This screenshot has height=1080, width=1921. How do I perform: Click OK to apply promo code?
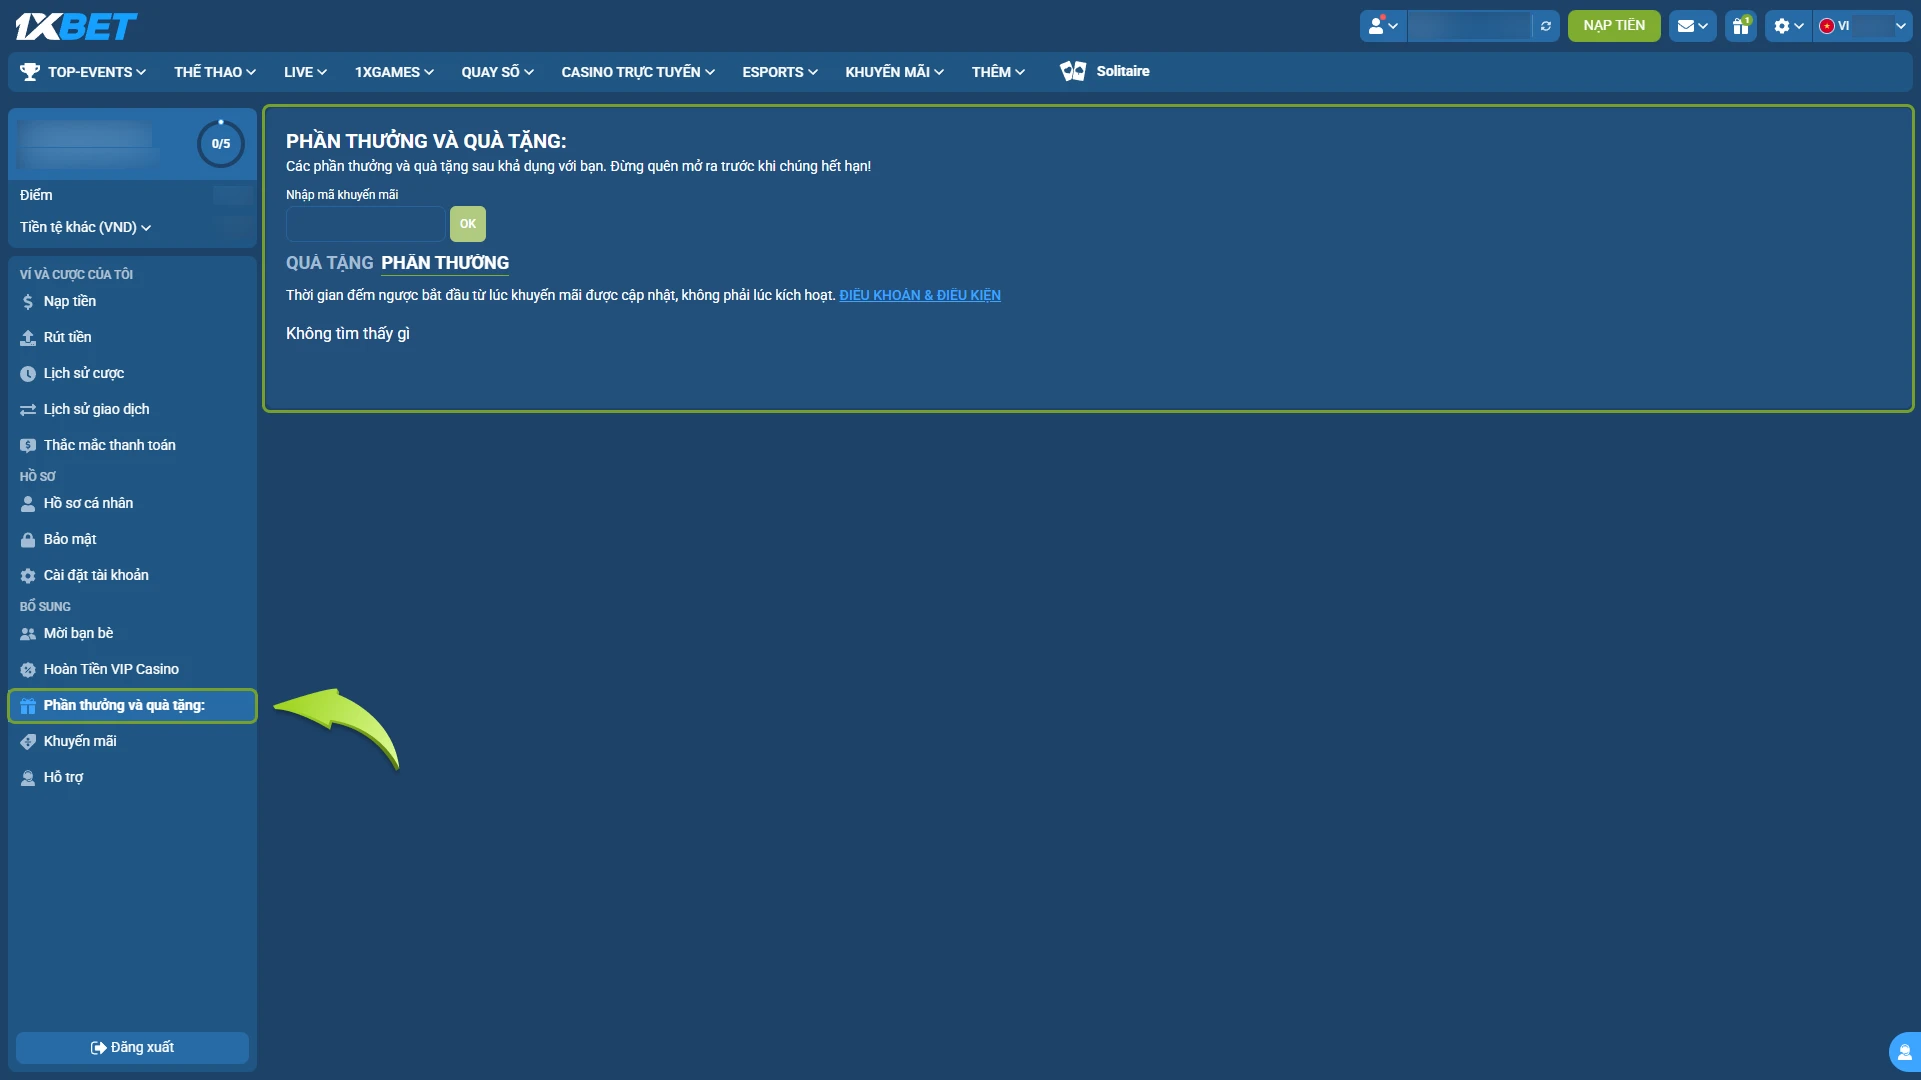[x=468, y=224]
